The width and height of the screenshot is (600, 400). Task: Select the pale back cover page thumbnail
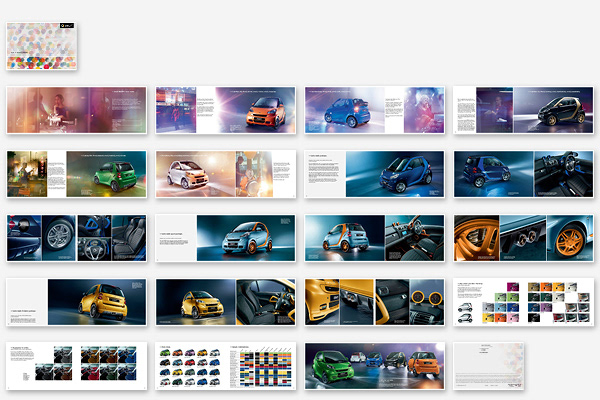tap(489, 366)
